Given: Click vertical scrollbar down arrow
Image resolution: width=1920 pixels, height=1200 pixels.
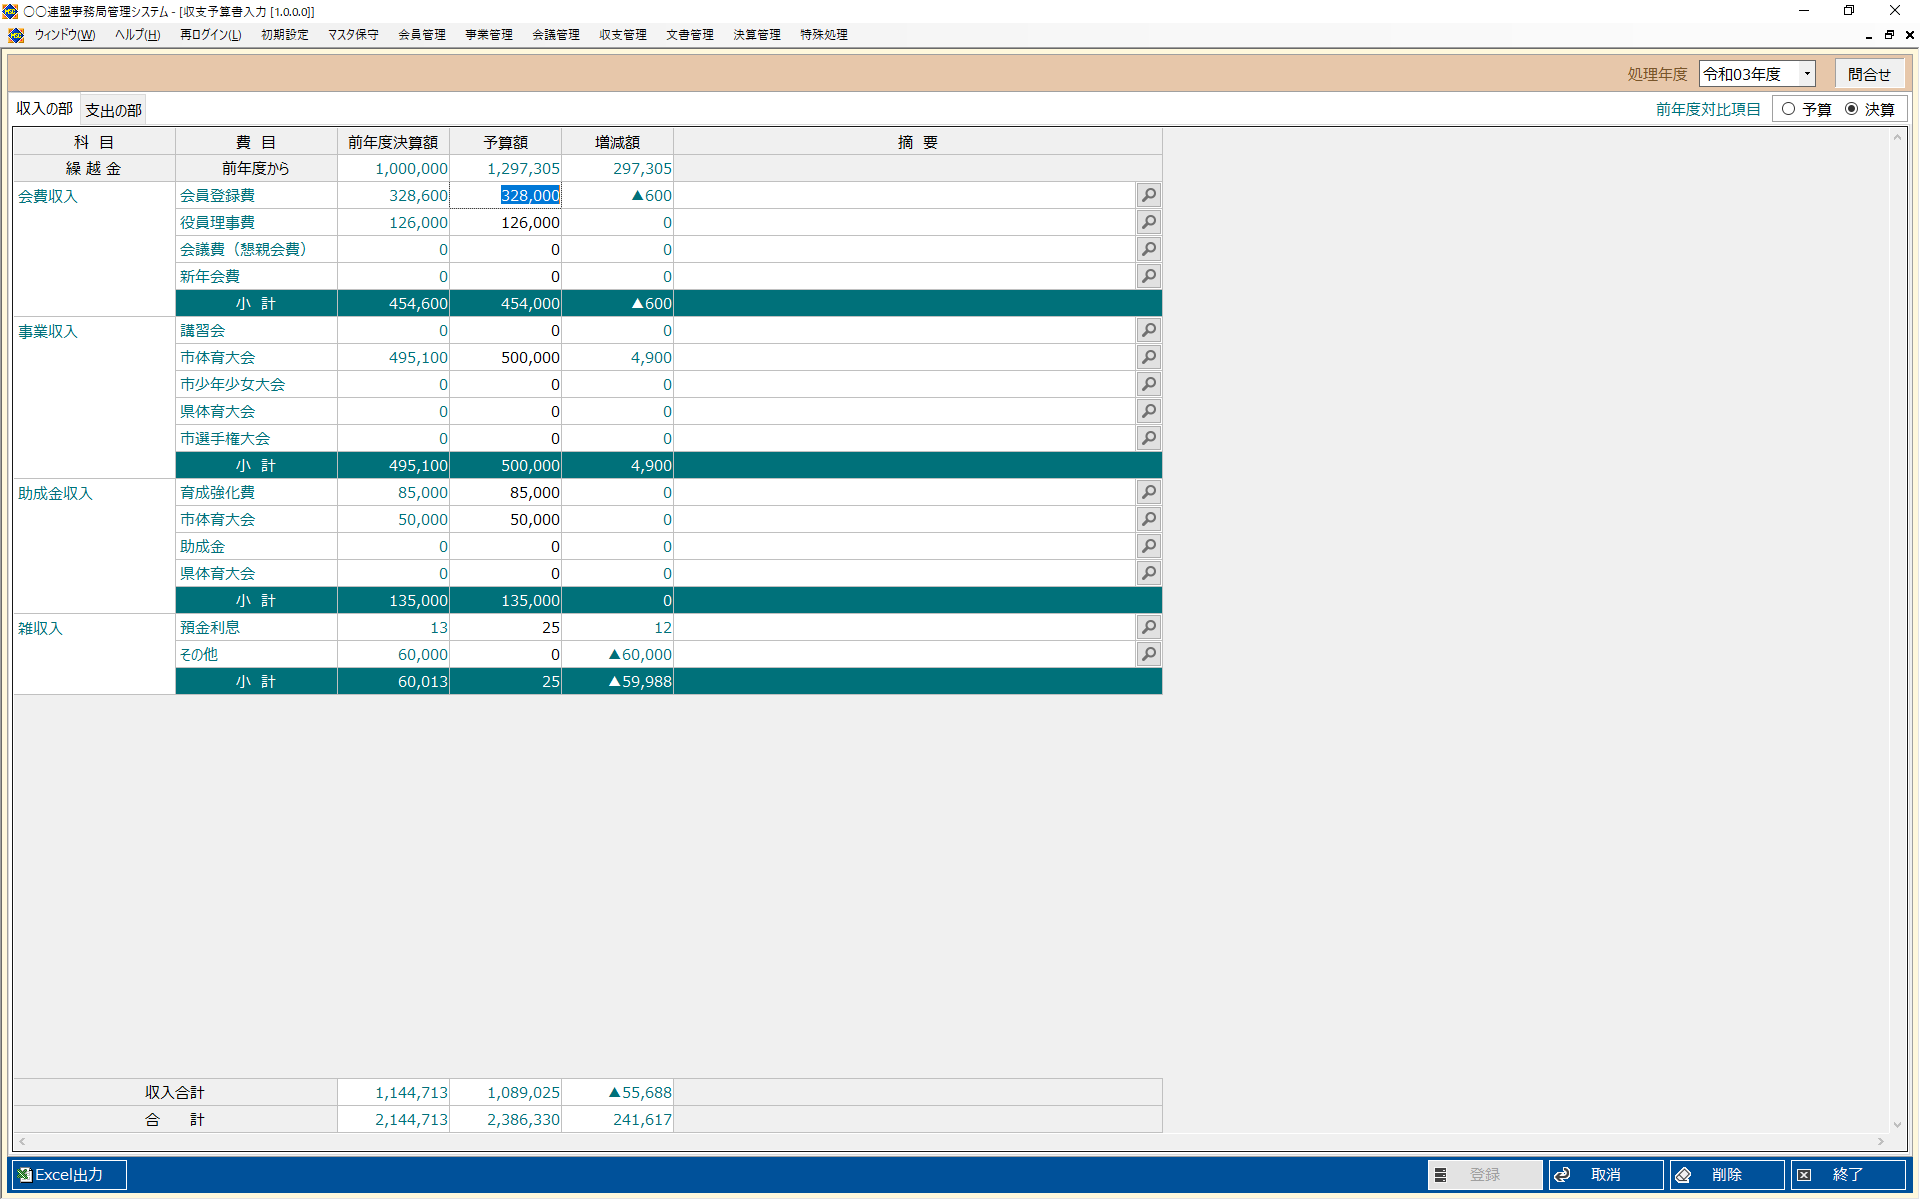Looking at the screenshot, I should click(1897, 1125).
